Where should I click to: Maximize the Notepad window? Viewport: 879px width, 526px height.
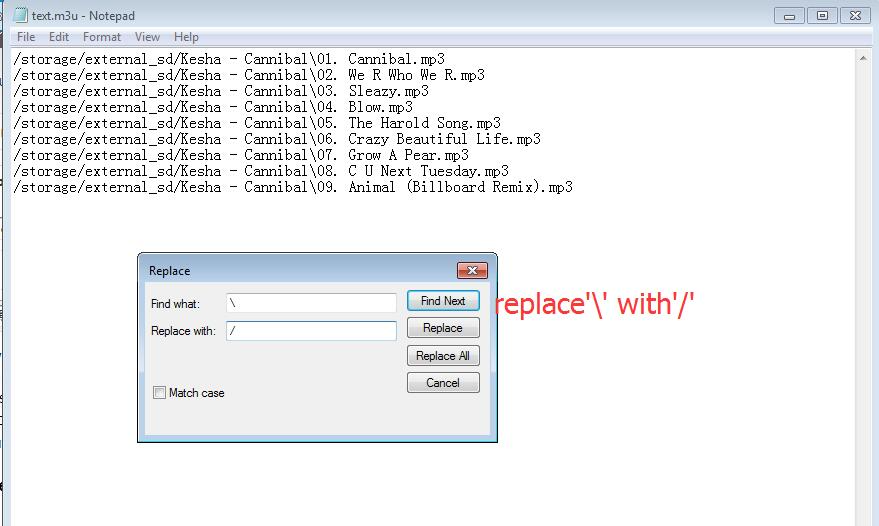[822, 16]
